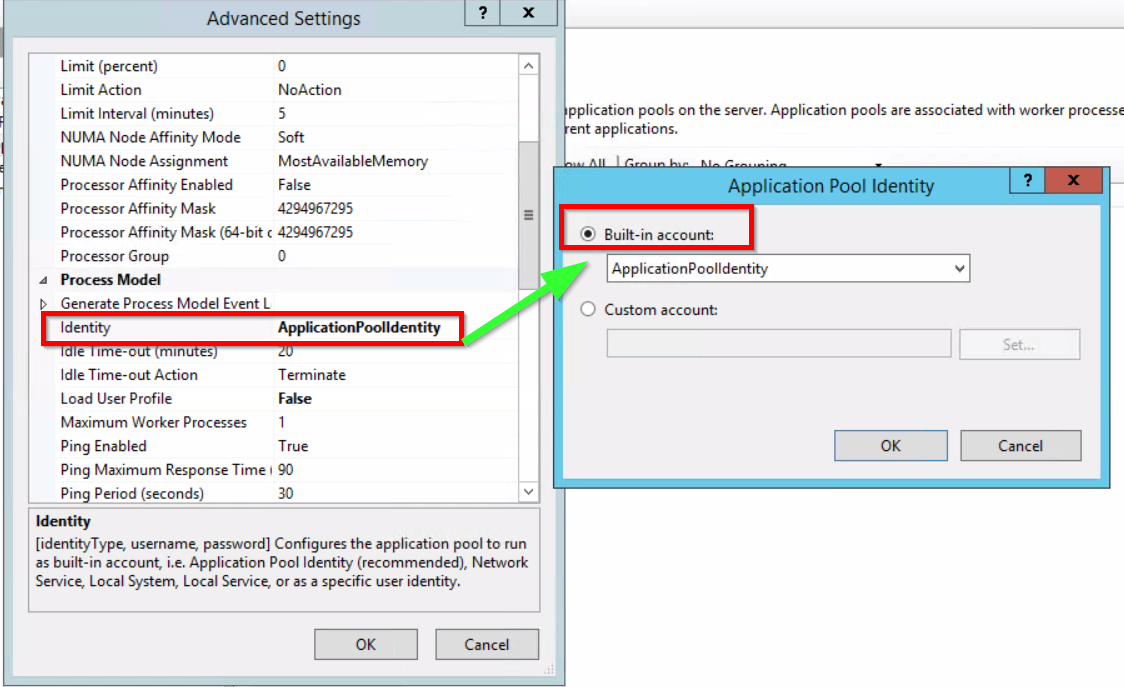1124x687 pixels.
Task: Click the Set... button for custom account
Action: coord(1019,344)
